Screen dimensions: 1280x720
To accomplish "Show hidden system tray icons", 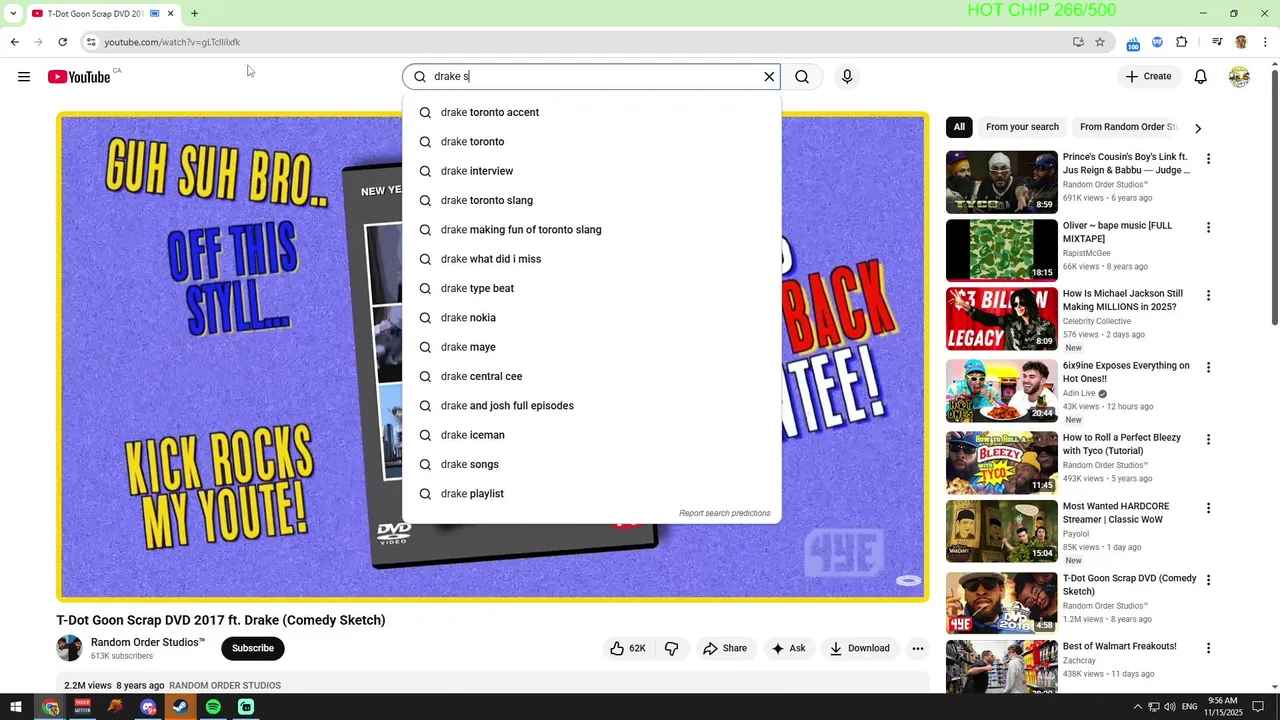I will [x=1137, y=707].
